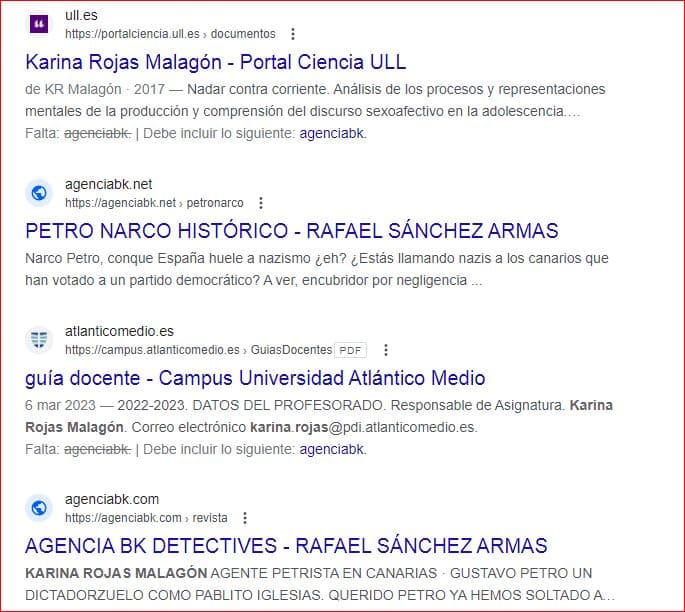
Task: Open Karina Rojas Malagón - Portal Ciencia ULL
Action: tap(216, 62)
